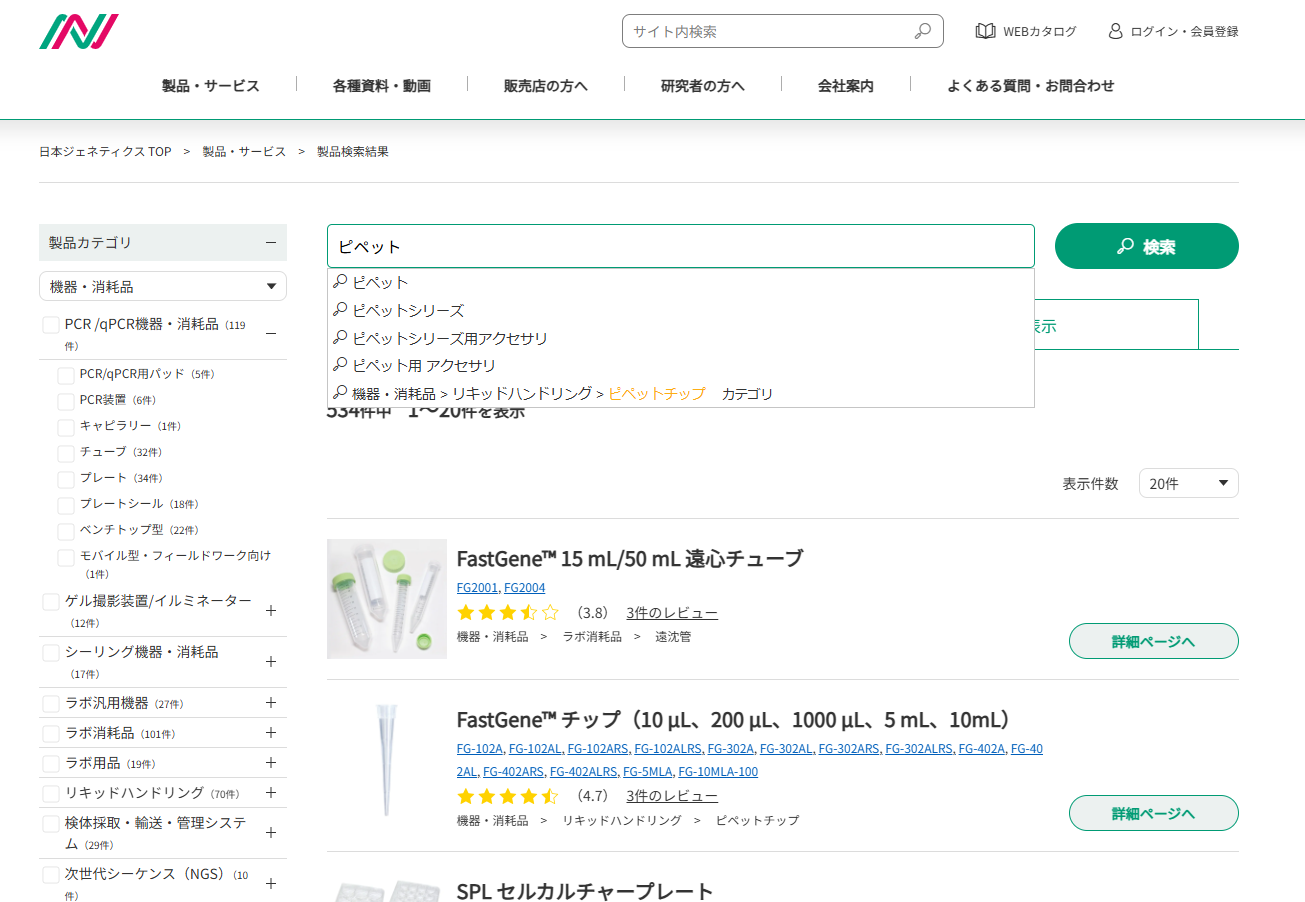This screenshot has height=902, width=1305.
Task: Check ラボ汎用機器 checkbox
Action: click(x=51, y=704)
